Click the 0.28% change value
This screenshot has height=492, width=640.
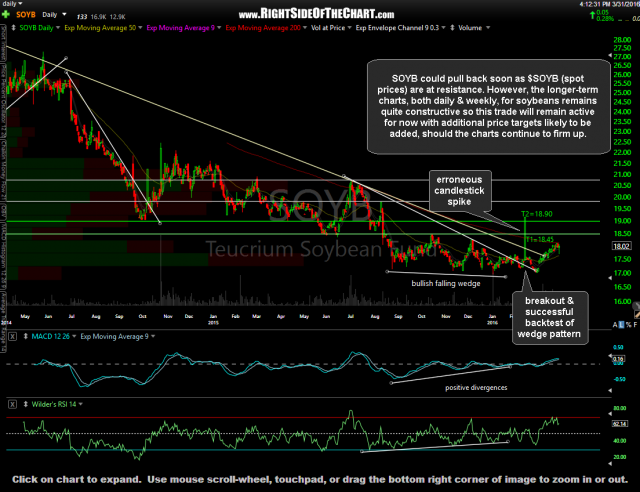point(605,19)
